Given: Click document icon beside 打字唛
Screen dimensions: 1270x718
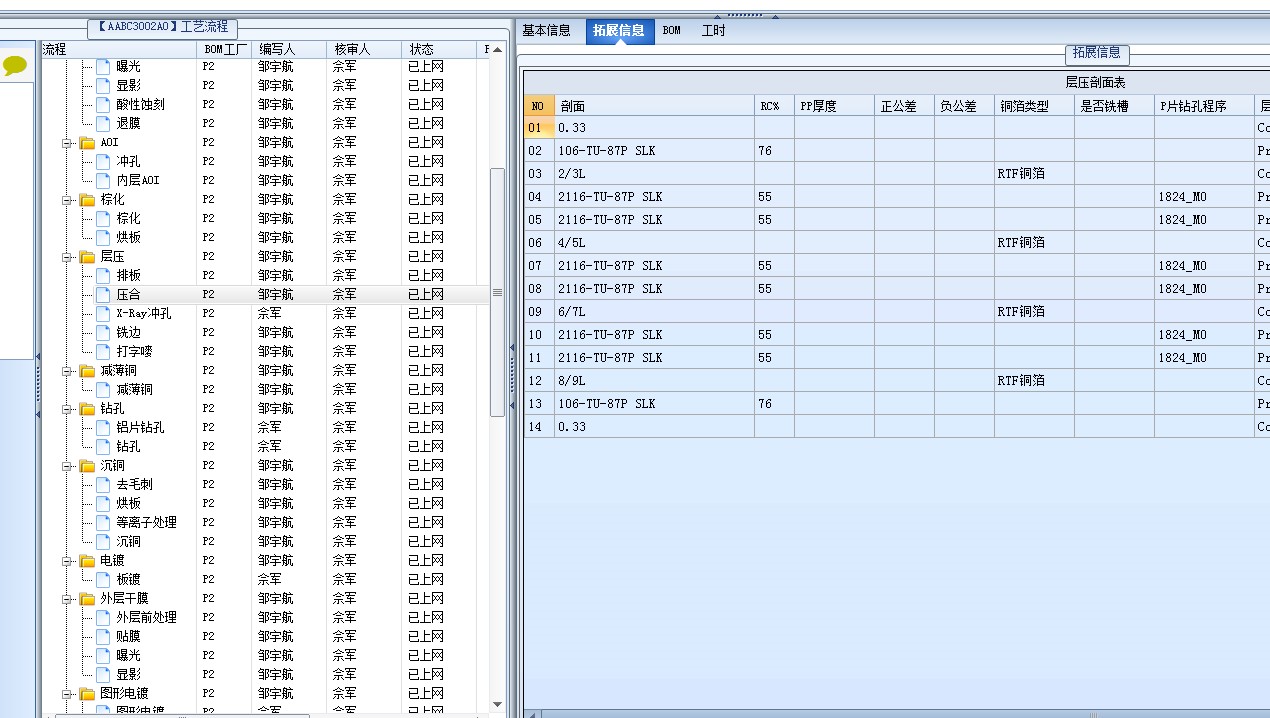Looking at the screenshot, I should coord(103,352).
